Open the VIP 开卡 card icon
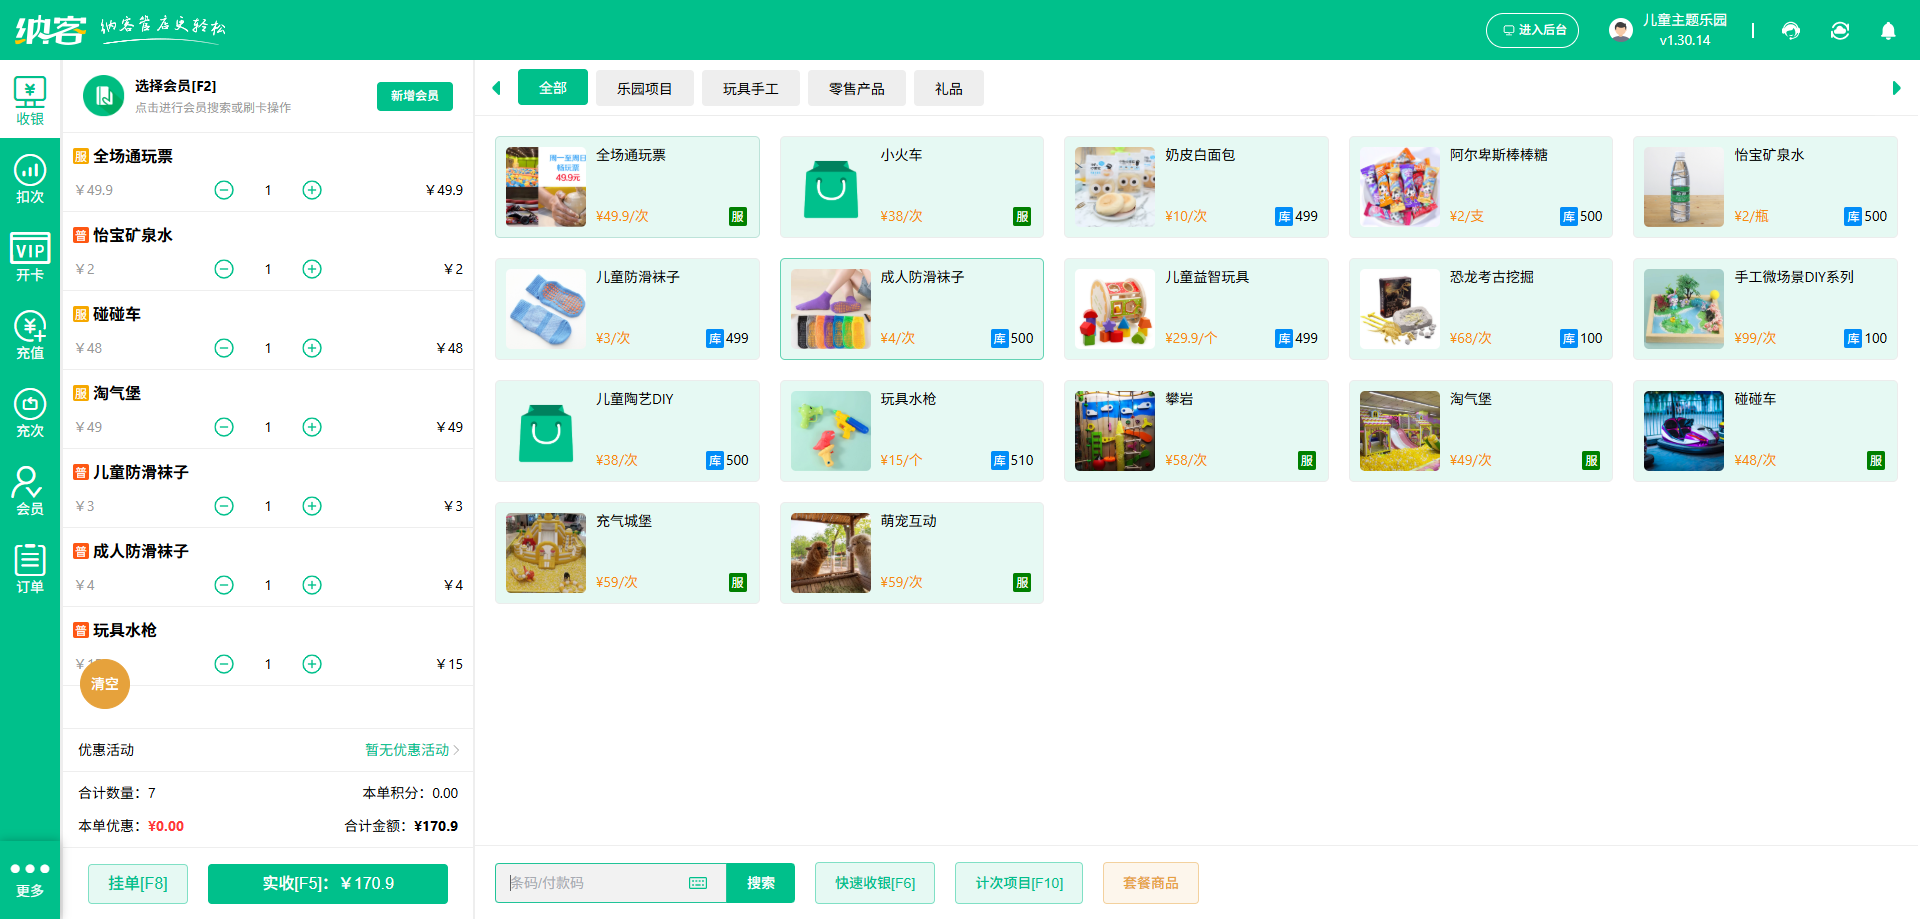Image resolution: width=1920 pixels, height=919 pixels. tap(30, 258)
